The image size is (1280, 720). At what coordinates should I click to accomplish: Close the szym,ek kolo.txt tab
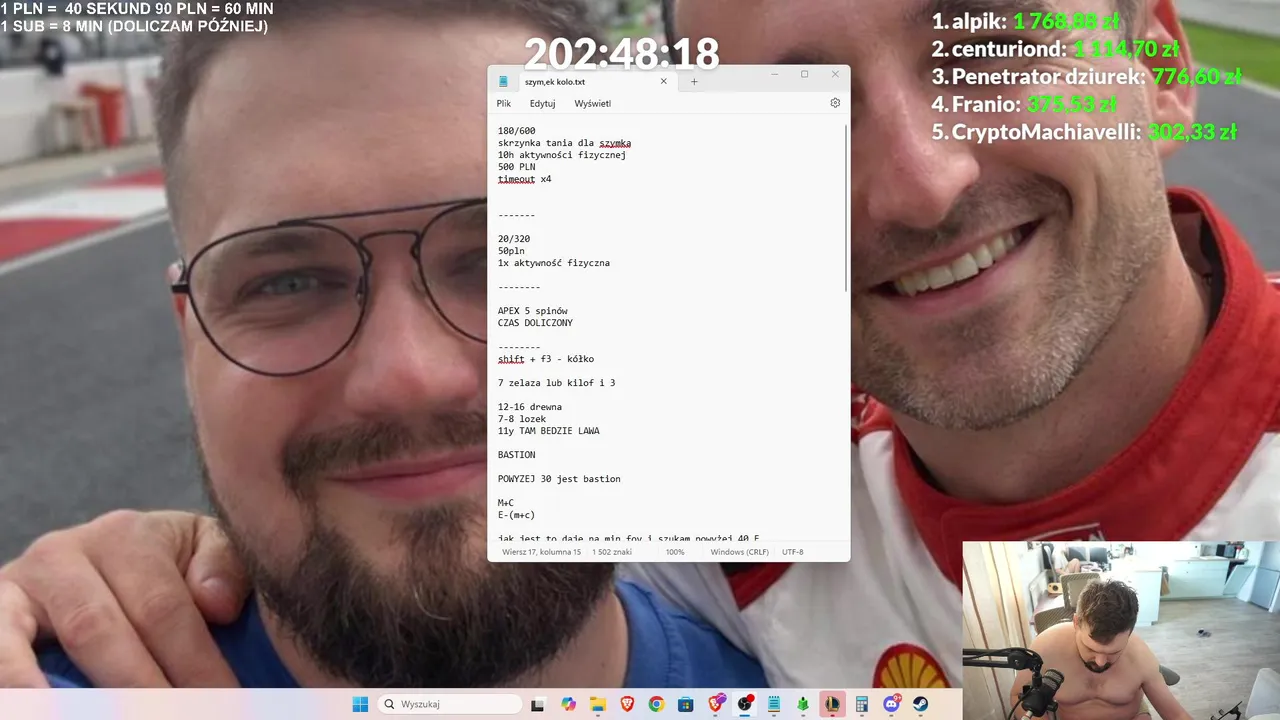point(663,81)
